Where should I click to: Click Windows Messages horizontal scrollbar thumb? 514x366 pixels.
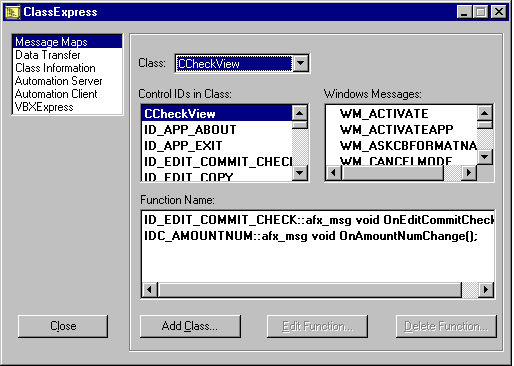[x=392, y=173]
